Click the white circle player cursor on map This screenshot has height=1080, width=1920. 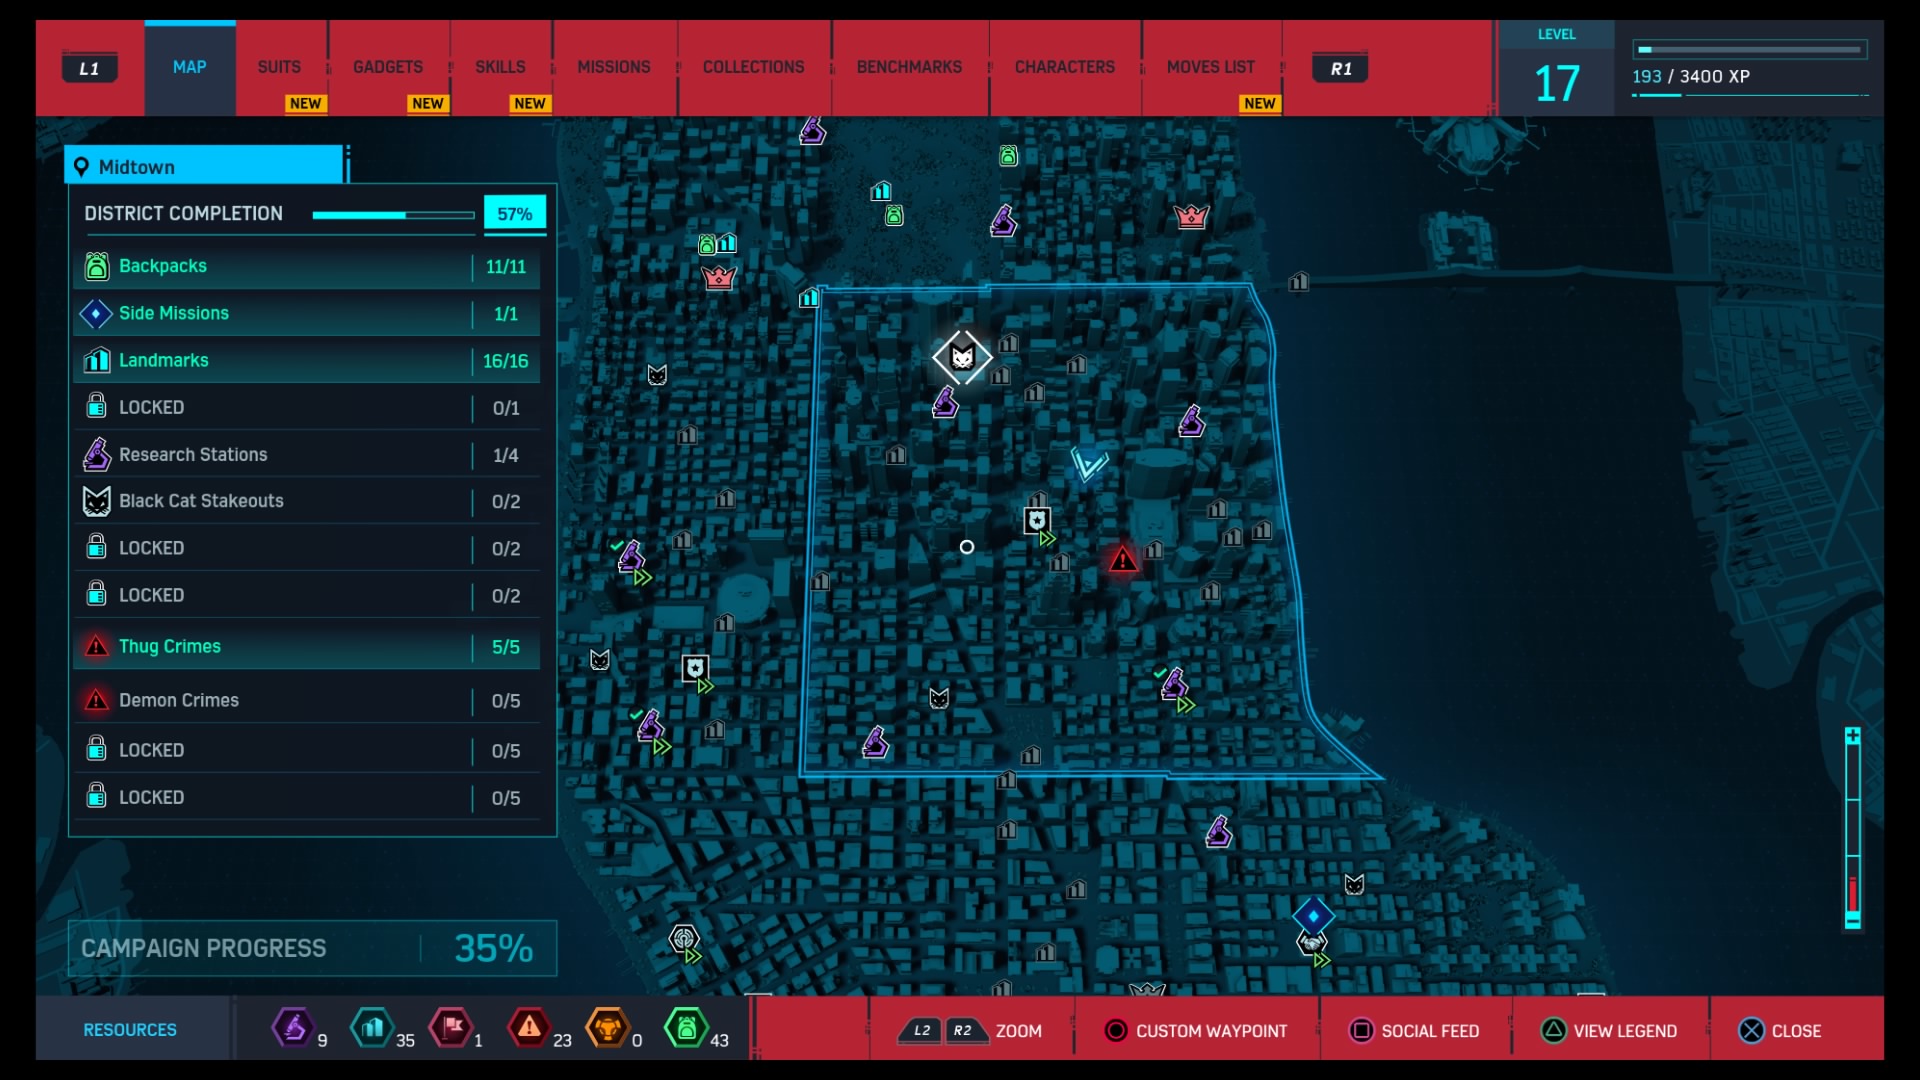click(967, 547)
